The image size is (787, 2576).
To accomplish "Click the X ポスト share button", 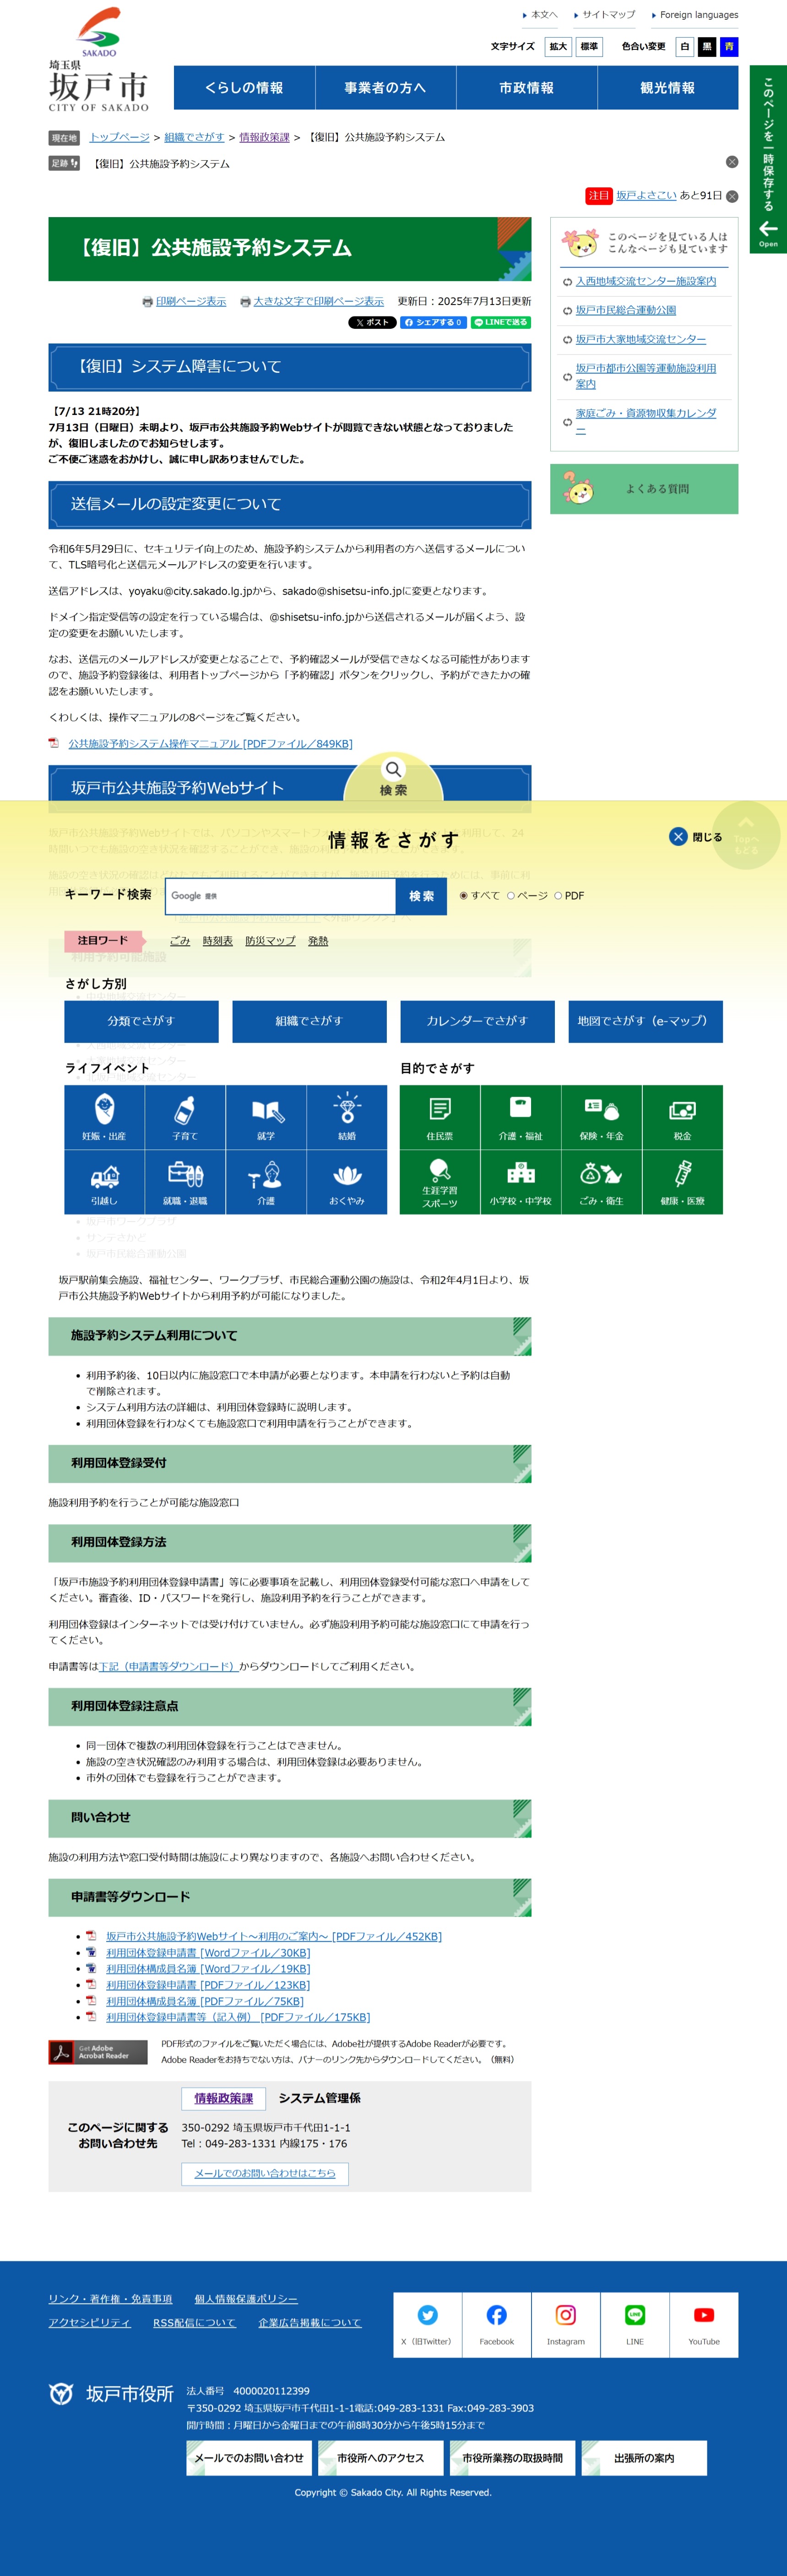I will coord(372,322).
